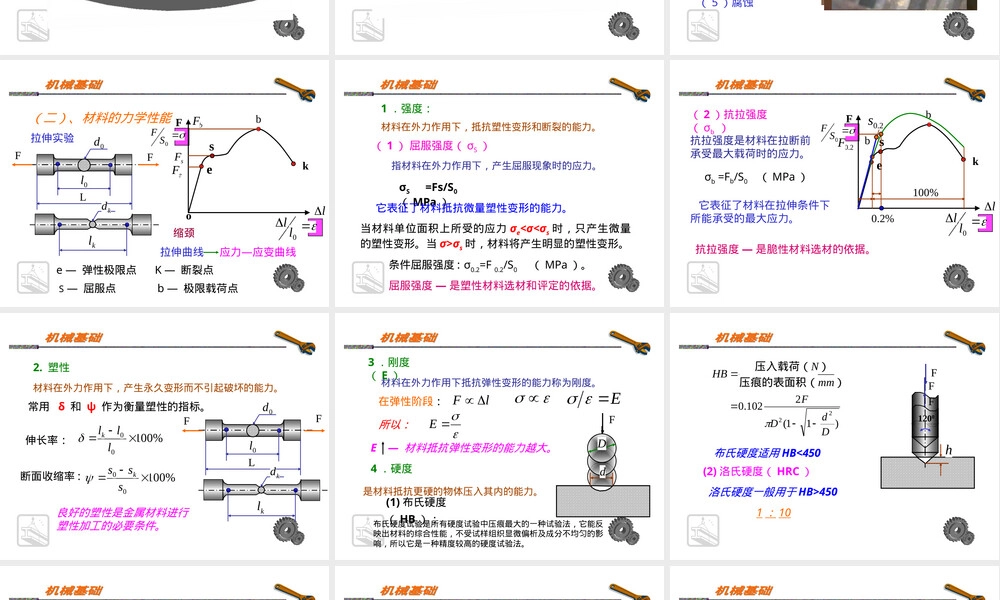Click the gear icon on the dark gray shape slide
Image resolution: width=1000 pixels, height=600 pixels.
[x=289, y=27]
